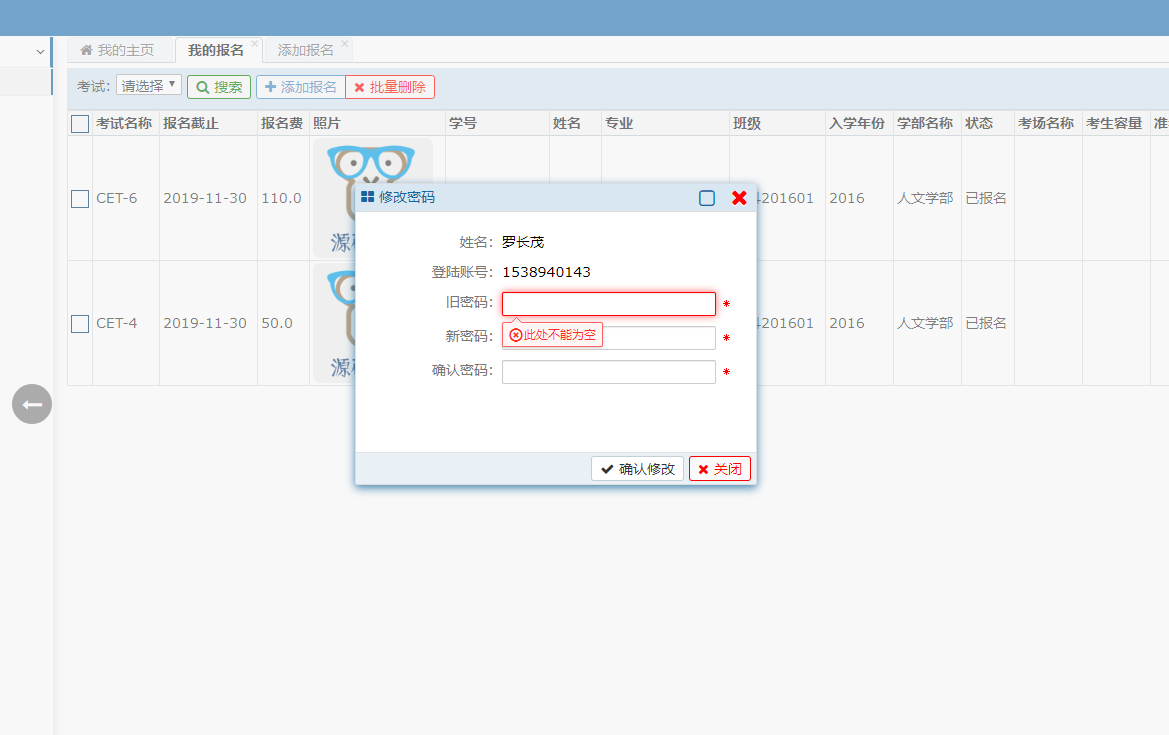Check the select-all checkbox in the table header

(79, 122)
